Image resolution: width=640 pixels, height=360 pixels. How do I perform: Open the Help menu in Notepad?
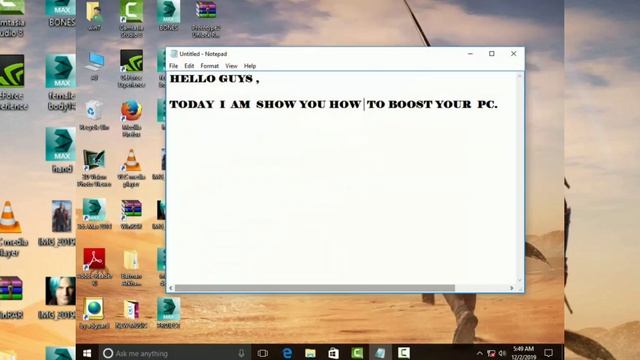250,66
